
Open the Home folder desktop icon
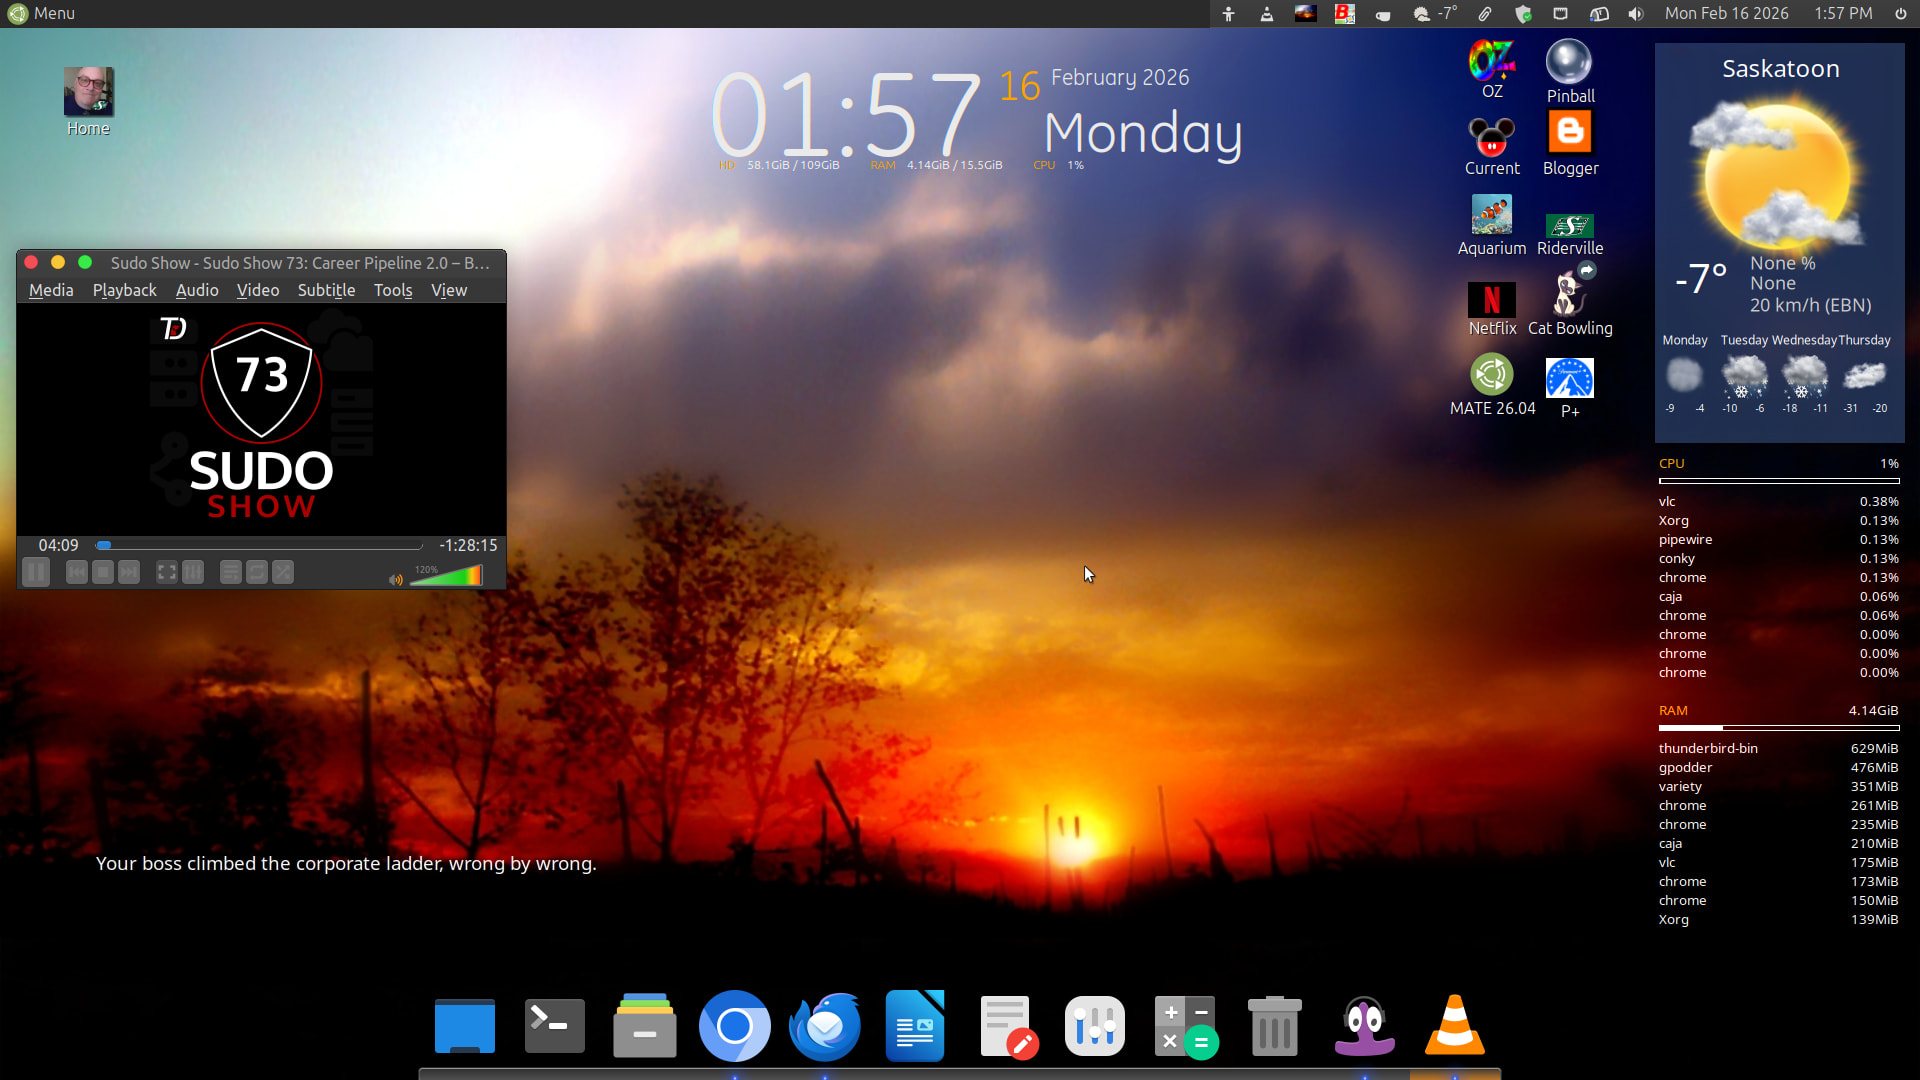(88, 101)
